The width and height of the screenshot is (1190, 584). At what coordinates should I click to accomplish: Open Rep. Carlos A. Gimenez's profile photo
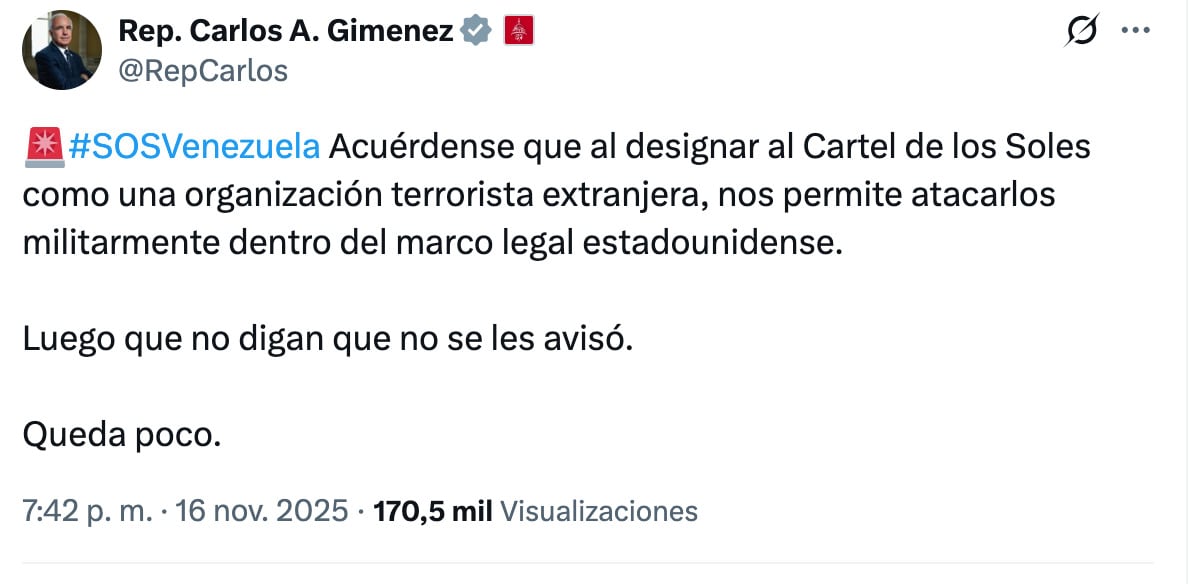coord(61,50)
